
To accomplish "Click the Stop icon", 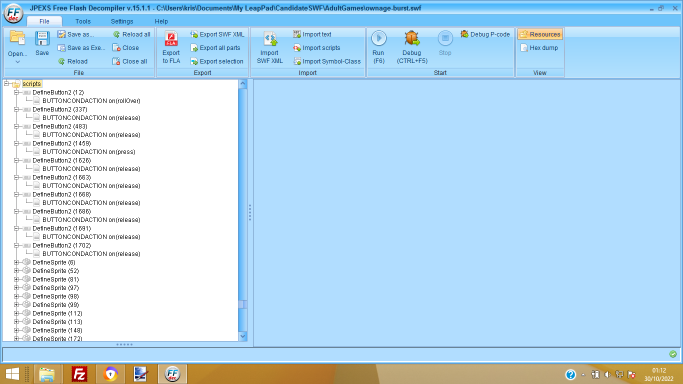I will coord(445,38).
